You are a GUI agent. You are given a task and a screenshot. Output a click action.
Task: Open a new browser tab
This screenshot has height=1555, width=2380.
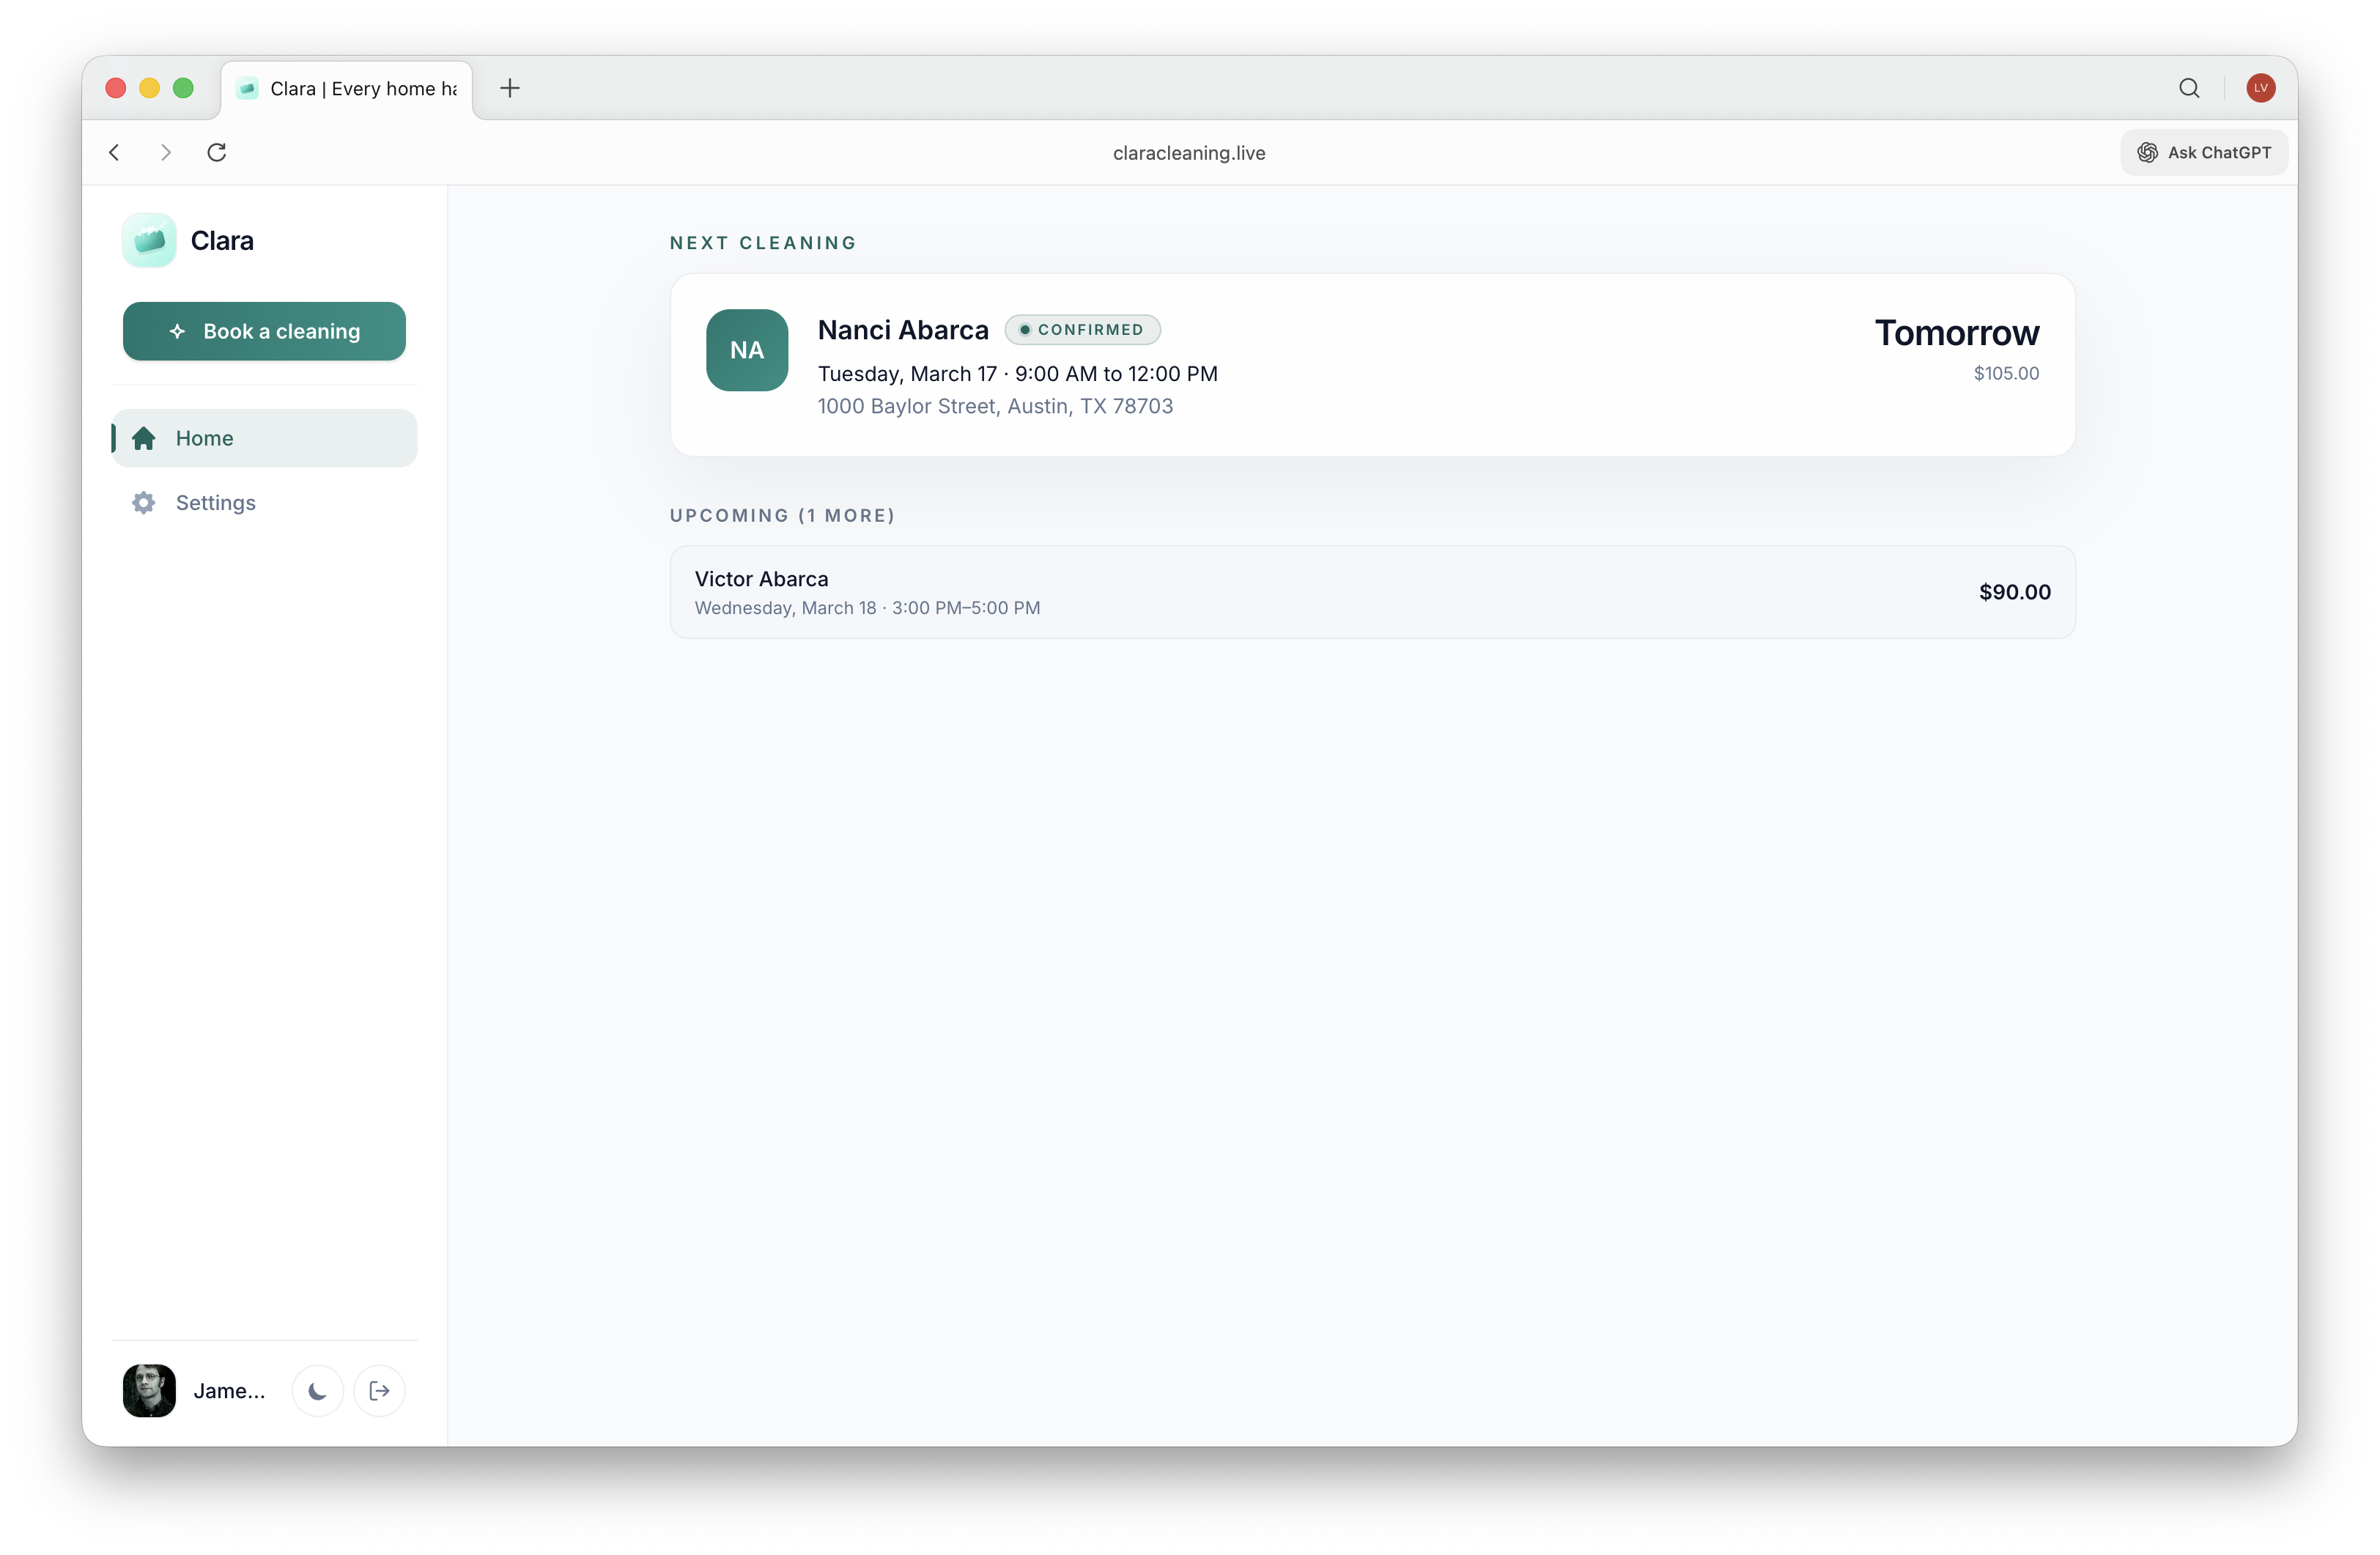[510, 88]
